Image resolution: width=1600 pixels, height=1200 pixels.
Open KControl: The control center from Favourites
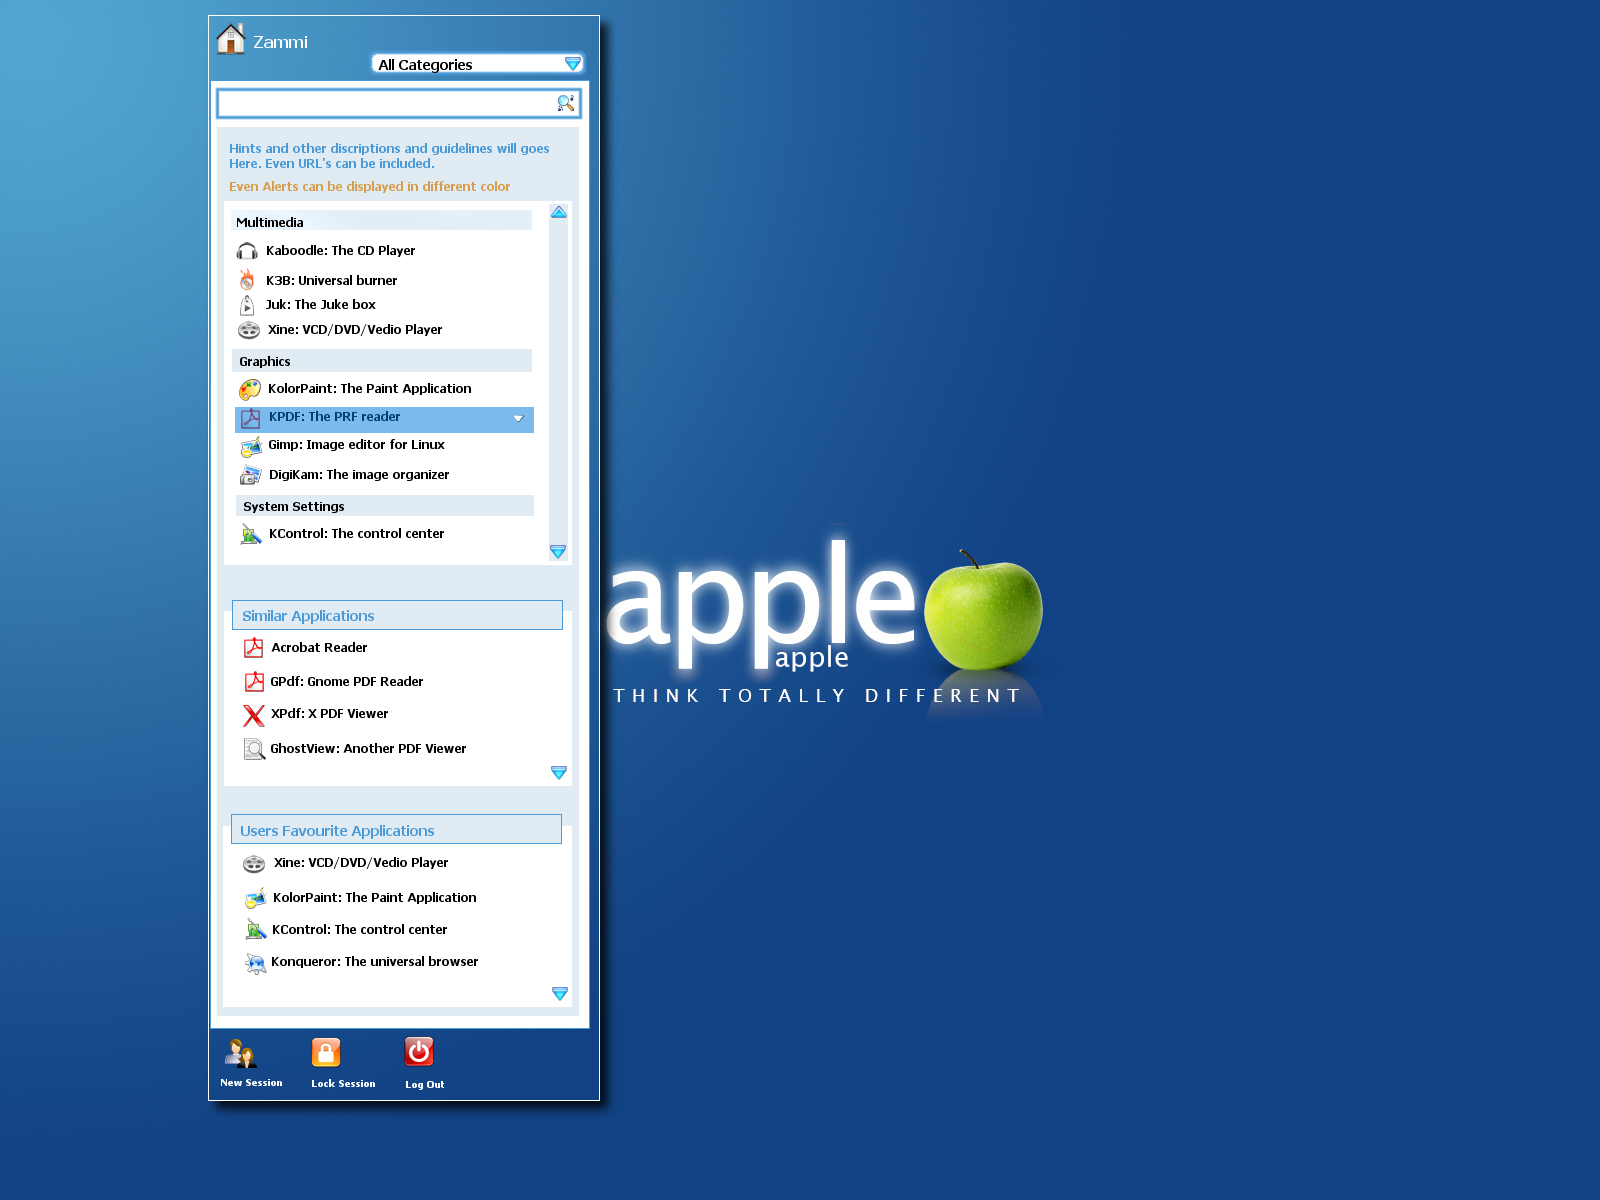(x=359, y=930)
